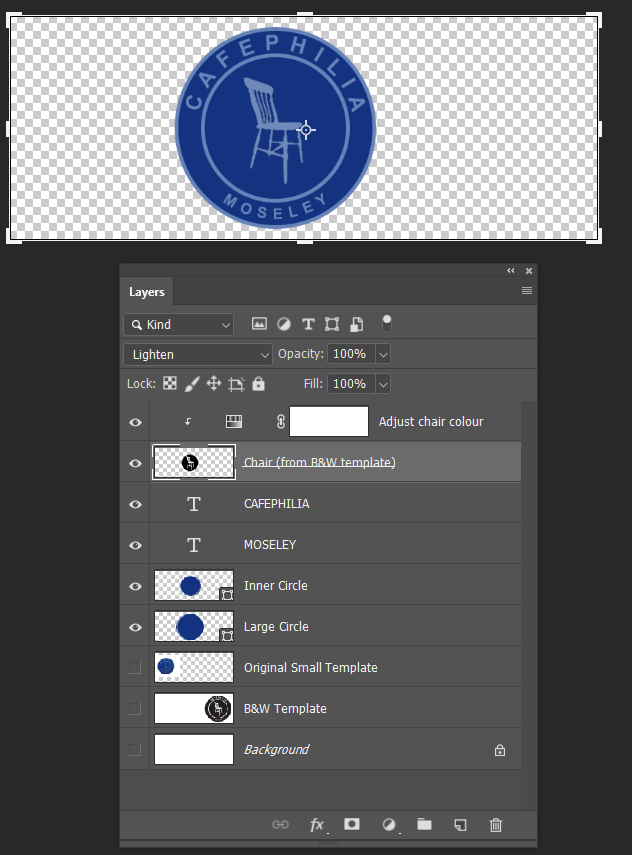Create new fill or adjustment layer icon
Screen dimensions: 632x855
[x=389, y=824]
